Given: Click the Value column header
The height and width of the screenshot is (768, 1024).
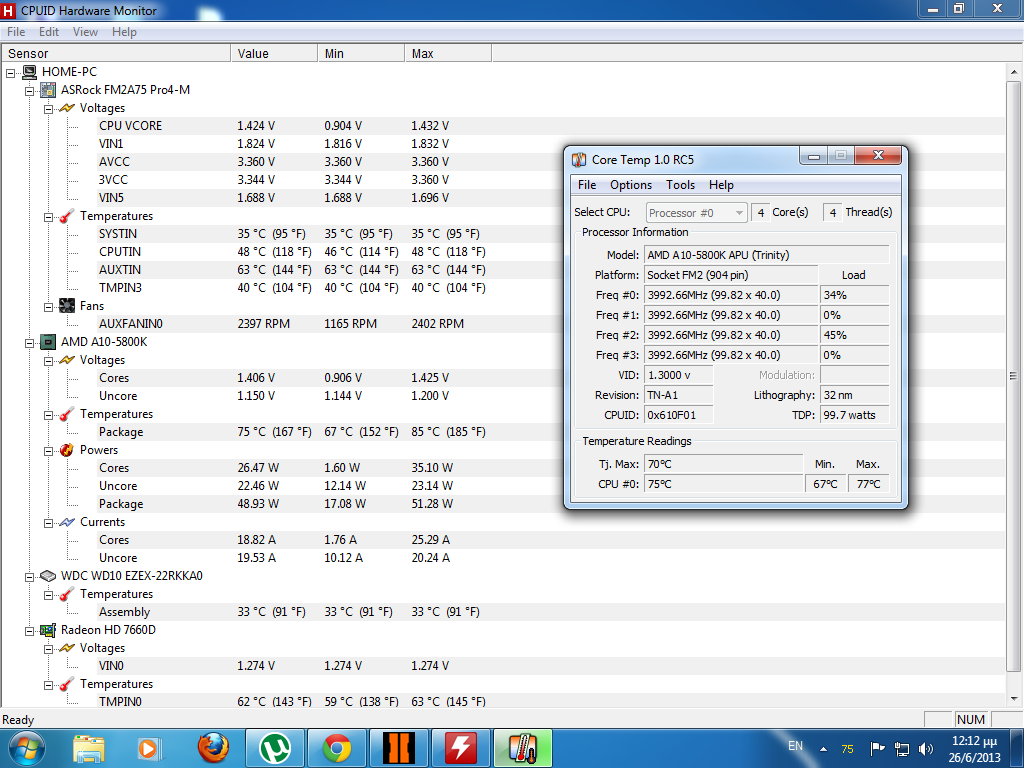Looking at the screenshot, I should [274, 54].
